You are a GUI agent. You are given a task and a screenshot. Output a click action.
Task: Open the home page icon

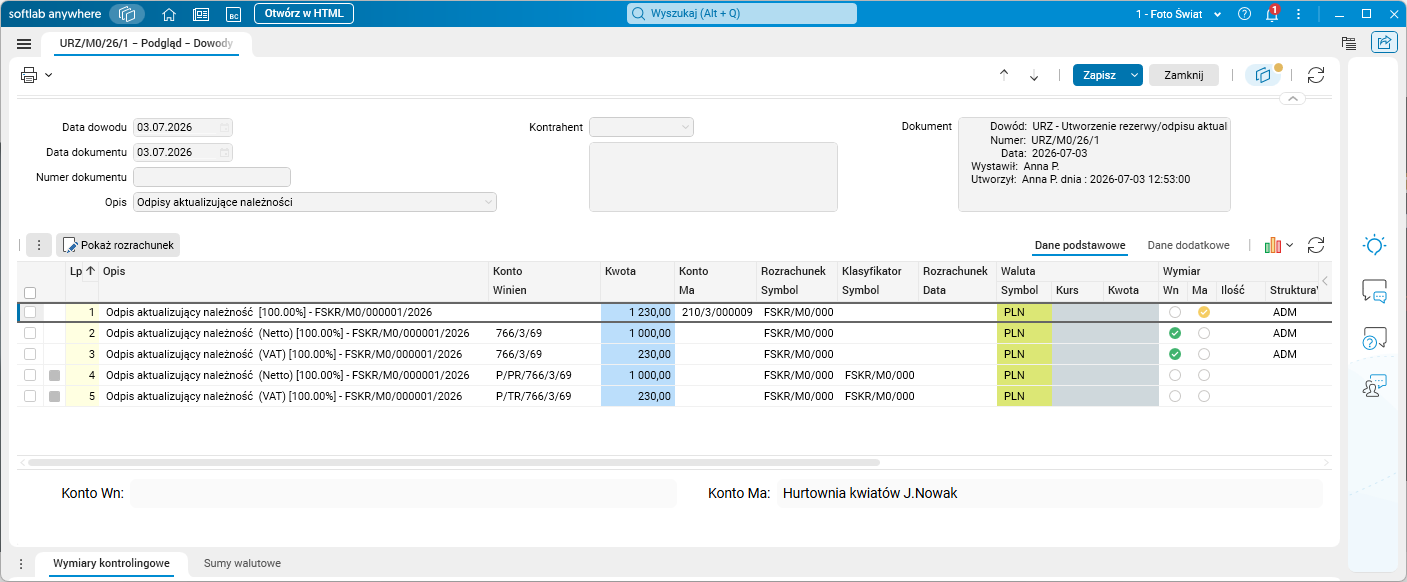click(x=169, y=14)
